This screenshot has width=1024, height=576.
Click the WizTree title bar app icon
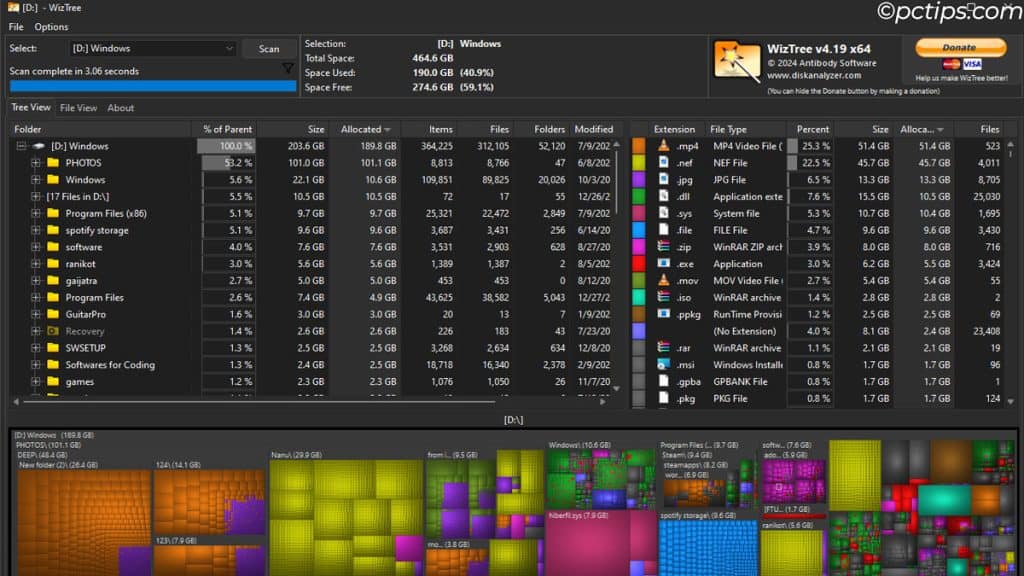(x=13, y=8)
